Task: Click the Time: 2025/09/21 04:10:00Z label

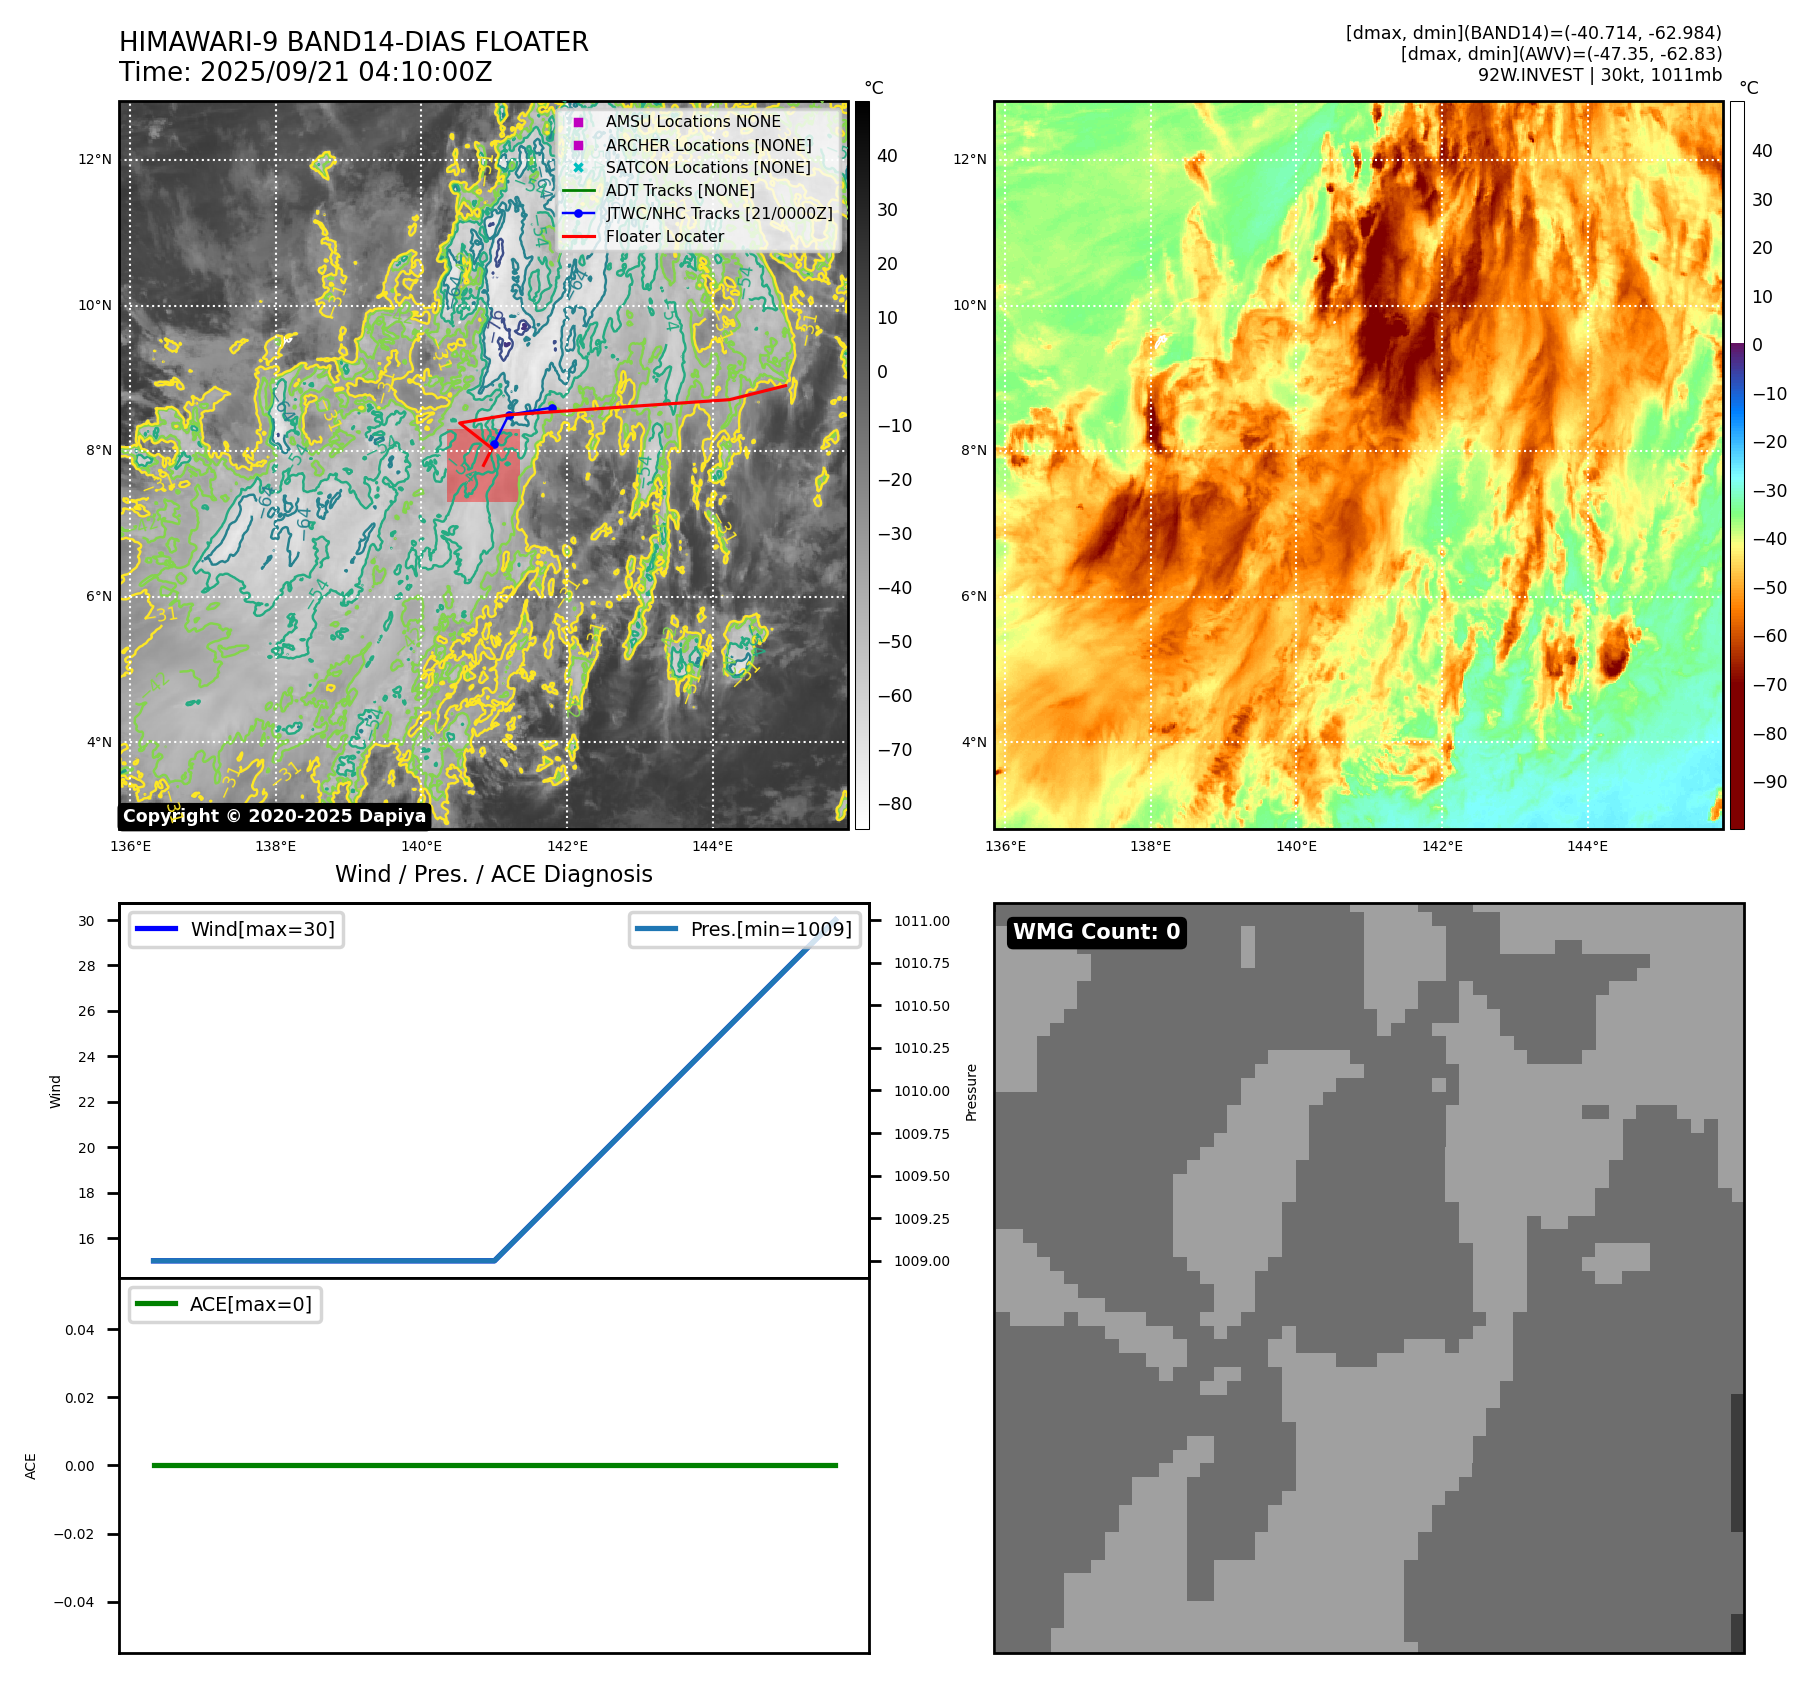Action: (306, 72)
